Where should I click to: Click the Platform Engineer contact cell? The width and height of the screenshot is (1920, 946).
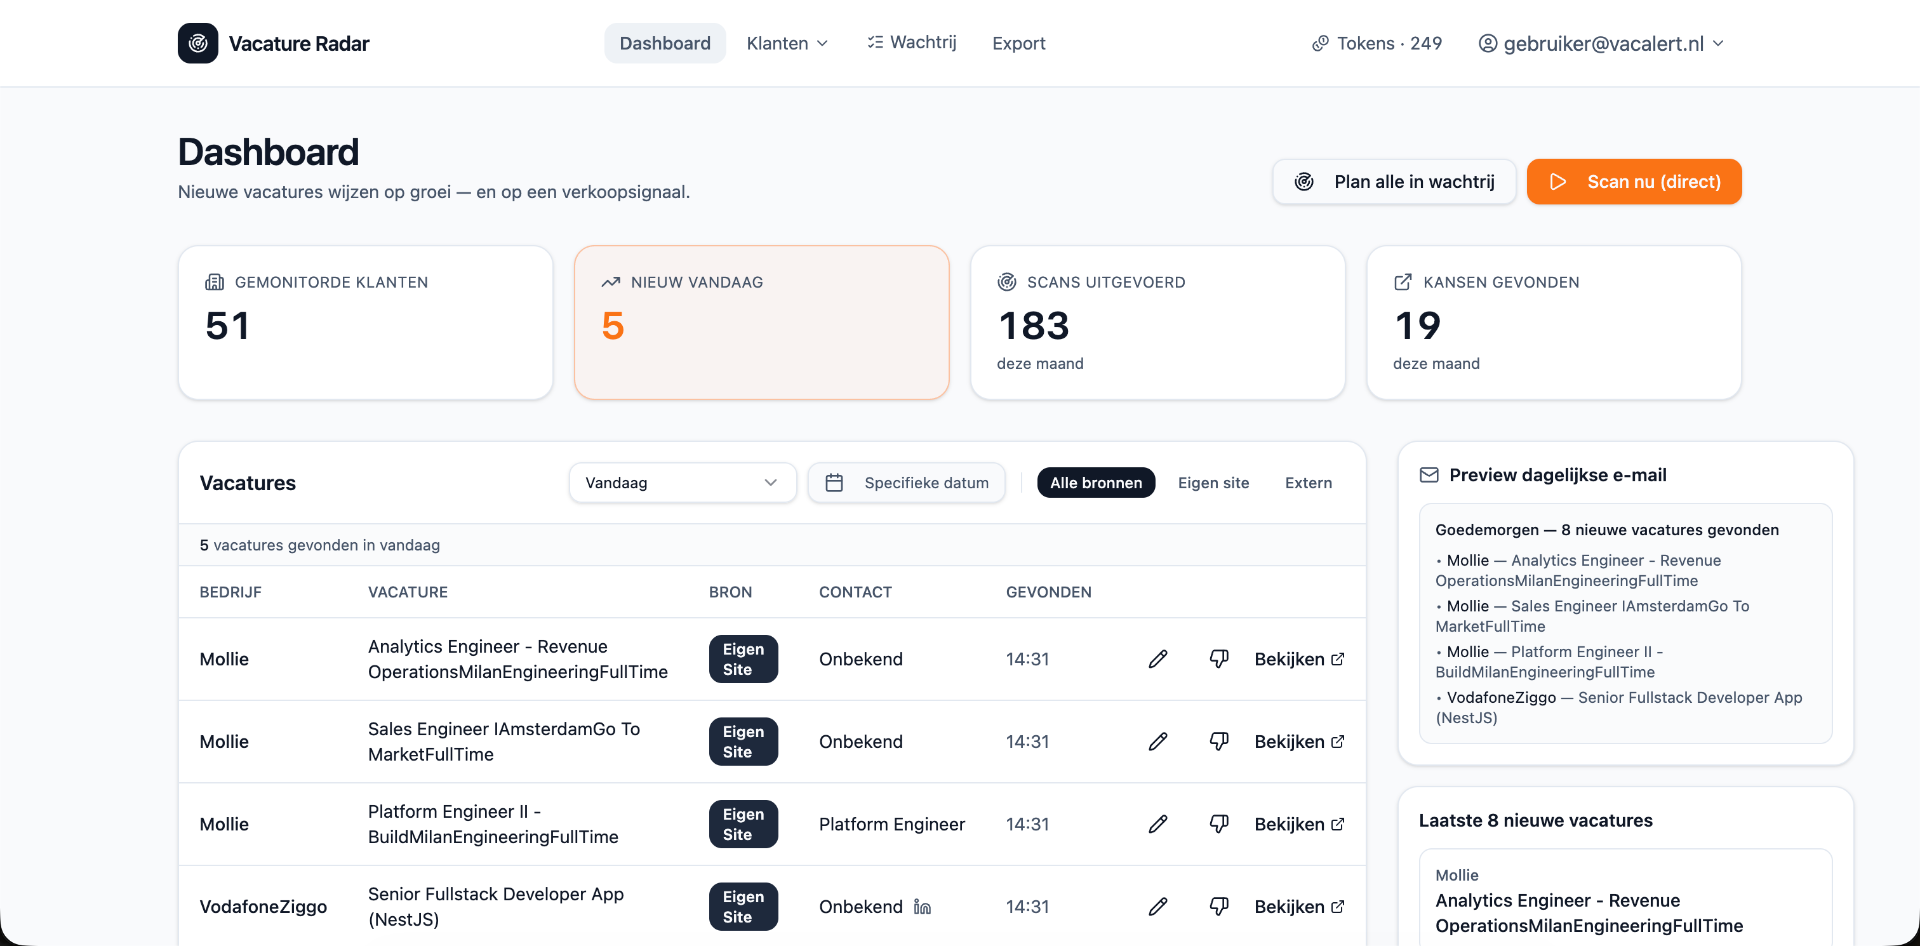pyautogui.click(x=892, y=824)
